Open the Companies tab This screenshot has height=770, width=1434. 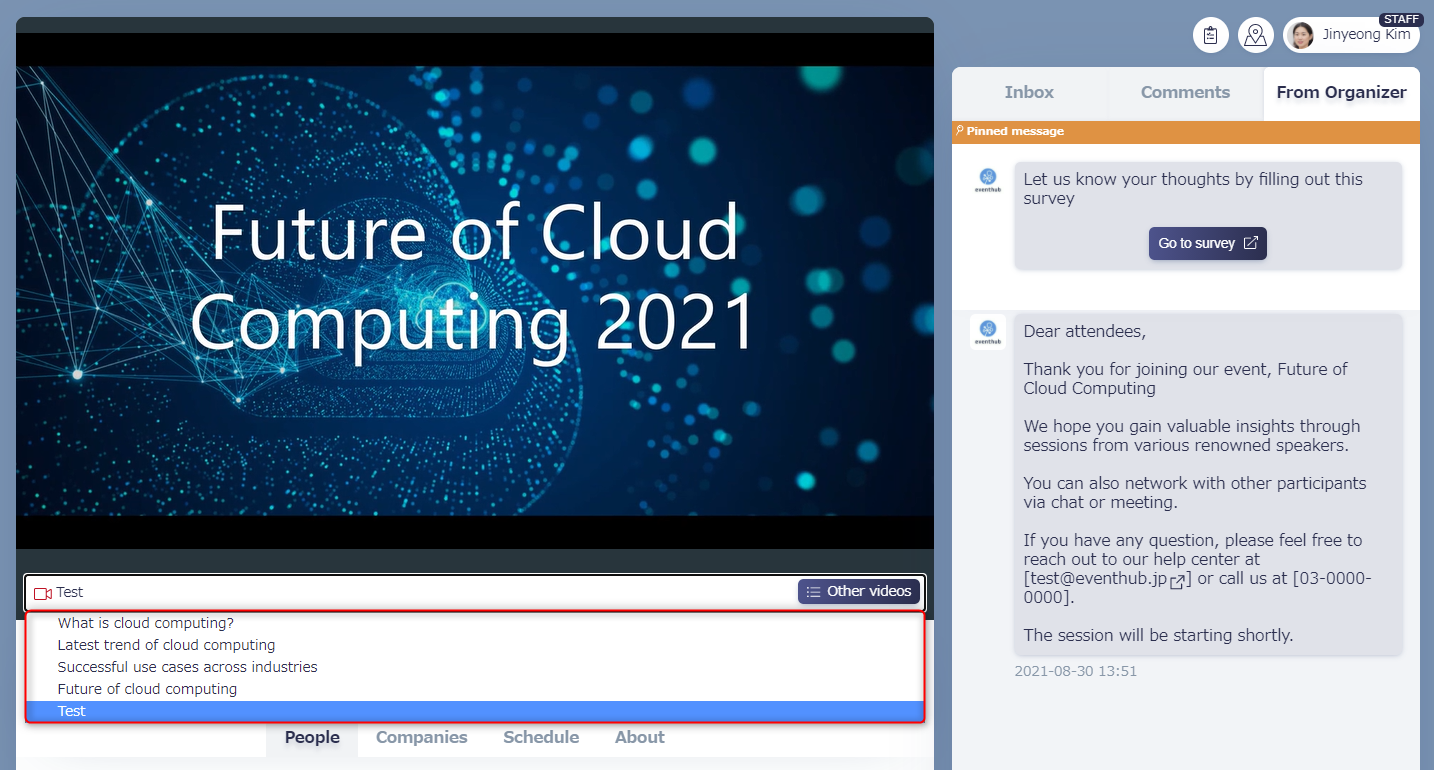[421, 737]
